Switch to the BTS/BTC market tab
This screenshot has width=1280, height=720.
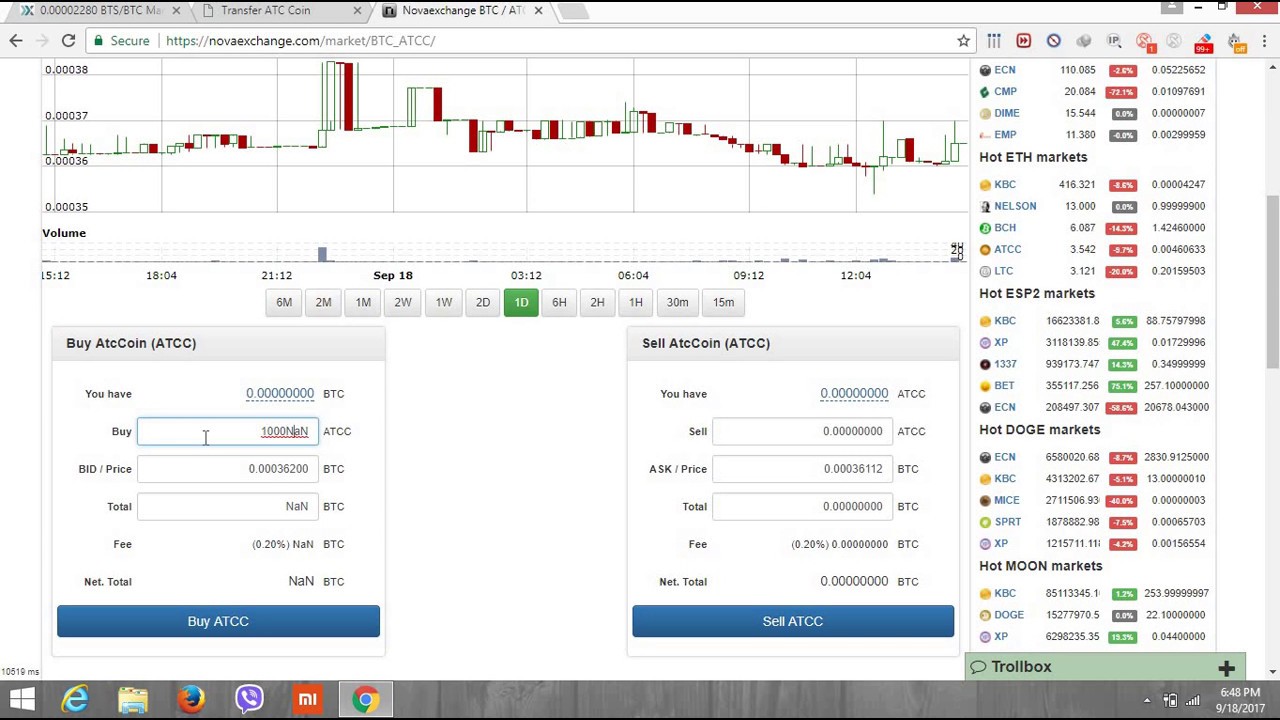100,10
